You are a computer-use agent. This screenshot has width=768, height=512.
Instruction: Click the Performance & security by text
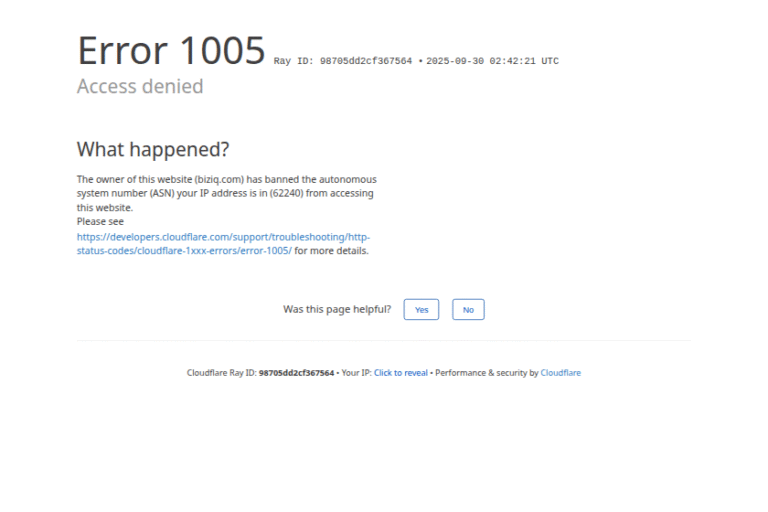pyautogui.click(x=486, y=373)
